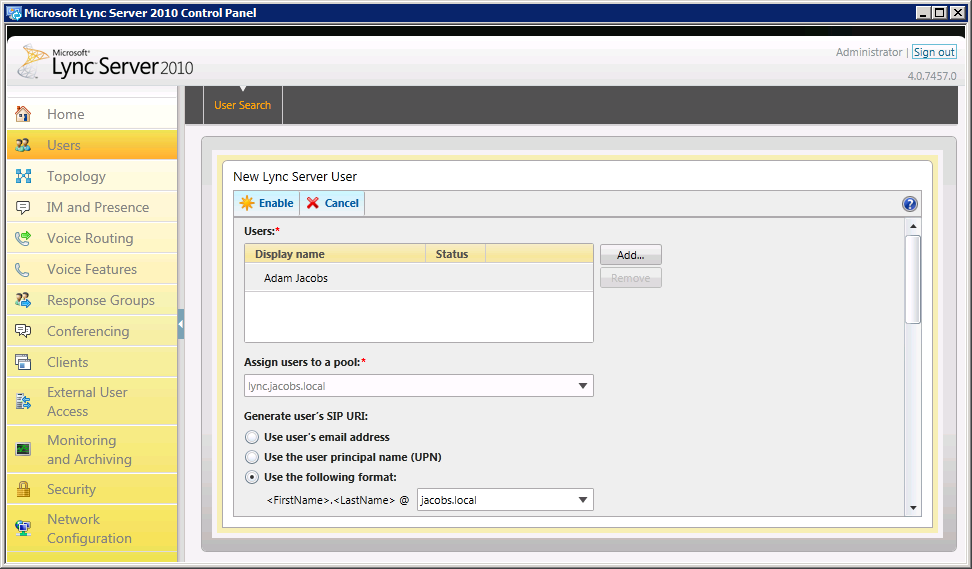Click the vertical scrollbar thumb in form

point(912,279)
